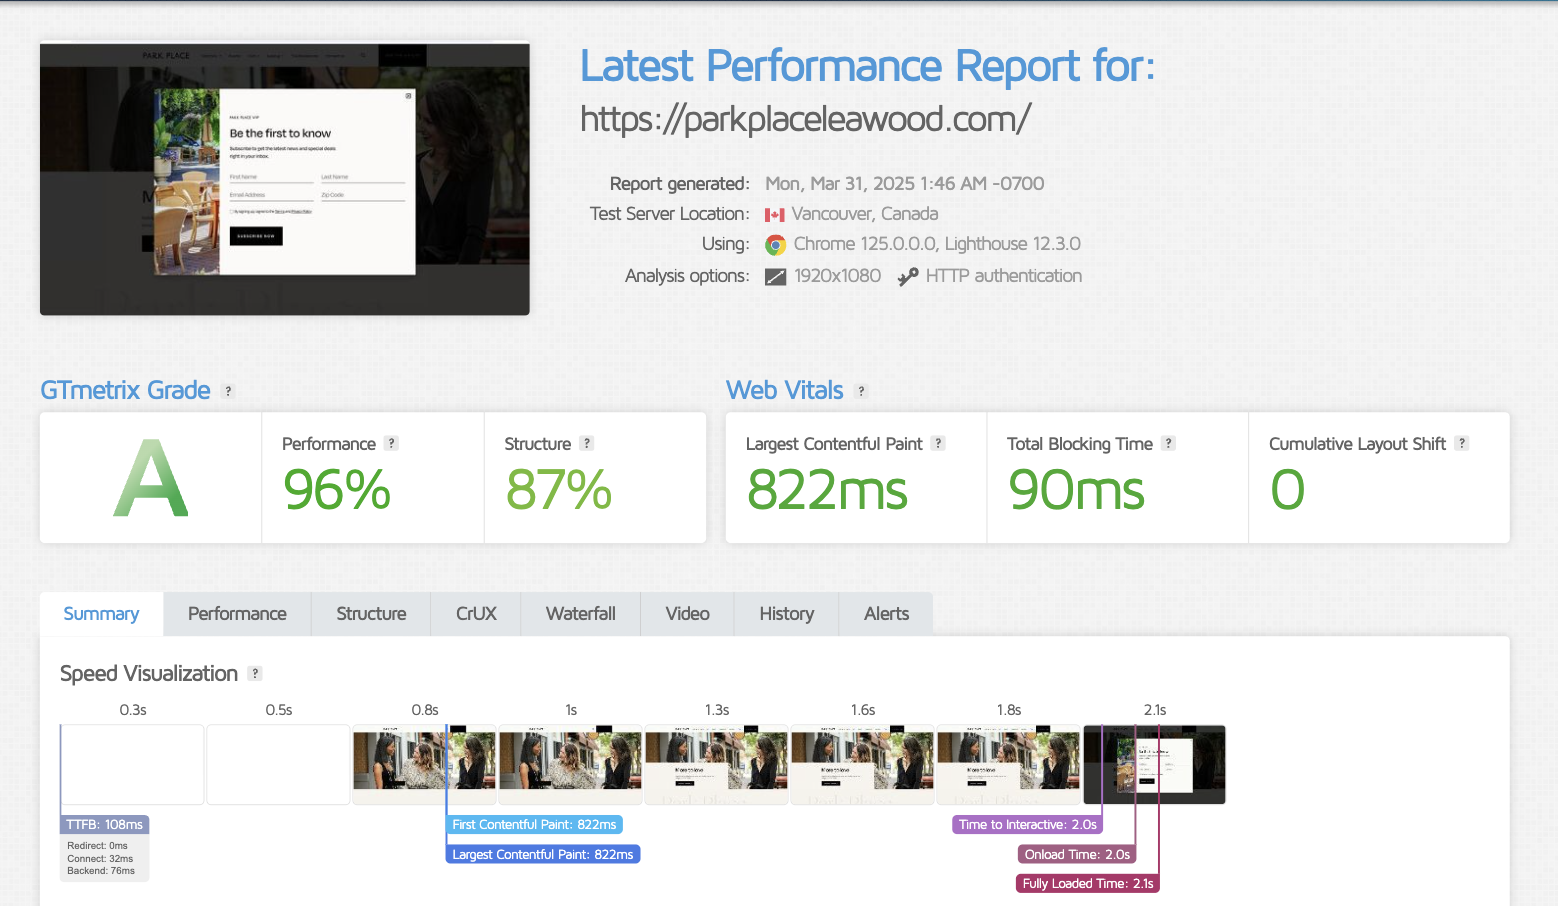Viewport: 1558px width, 906px height.
Task: Click the TTFB: 108ms marker
Action: [105, 825]
